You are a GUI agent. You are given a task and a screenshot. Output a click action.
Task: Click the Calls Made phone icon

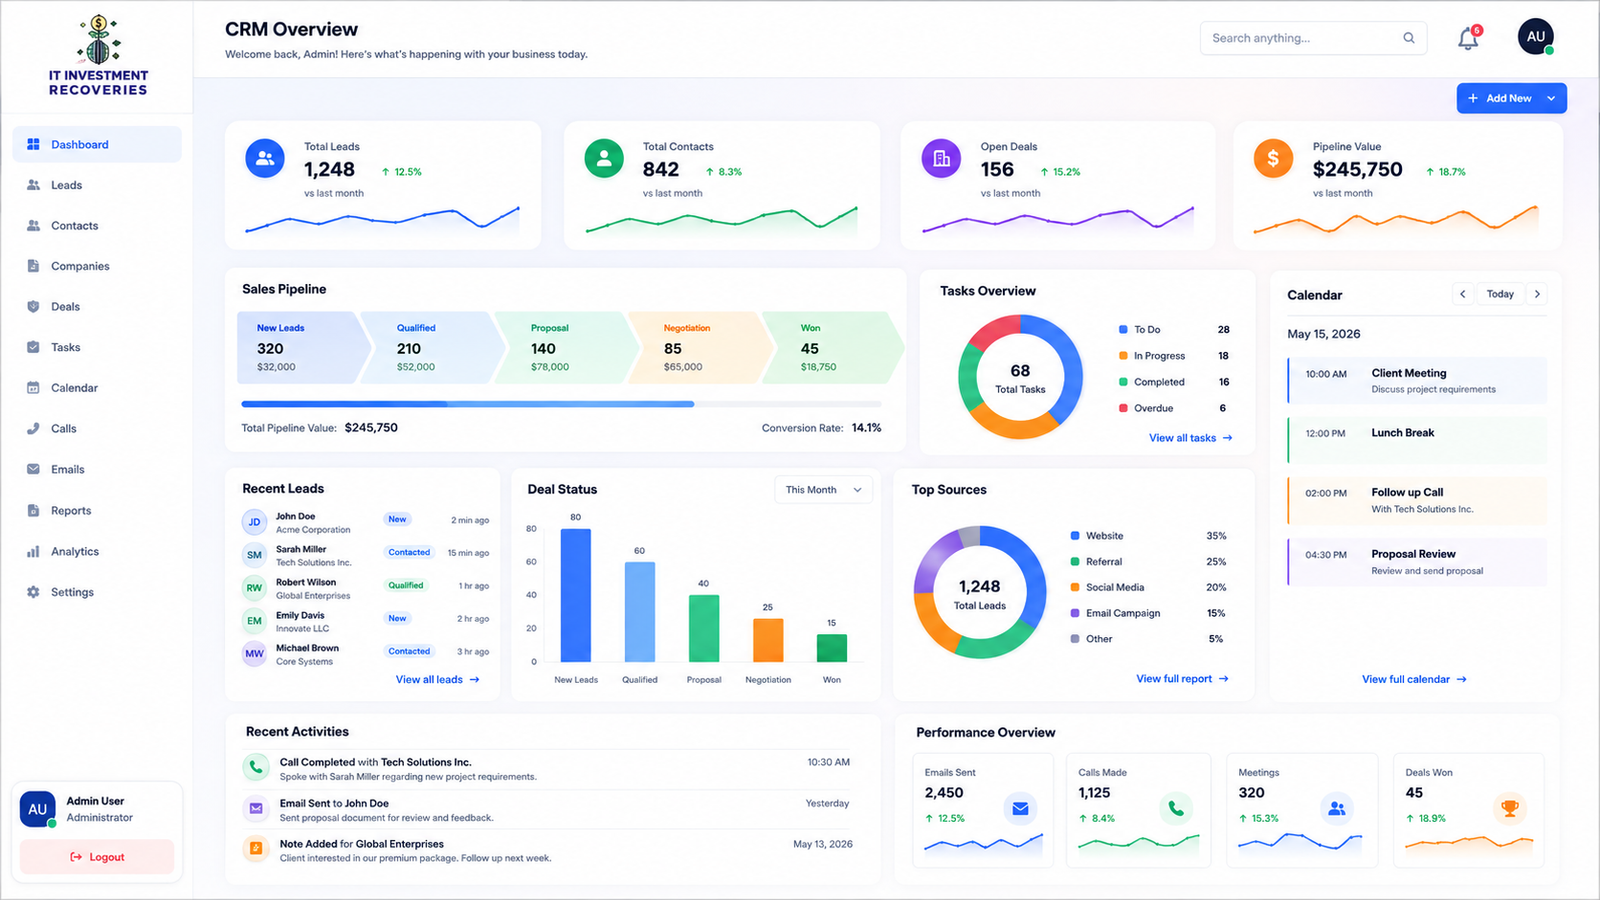(1176, 808)
